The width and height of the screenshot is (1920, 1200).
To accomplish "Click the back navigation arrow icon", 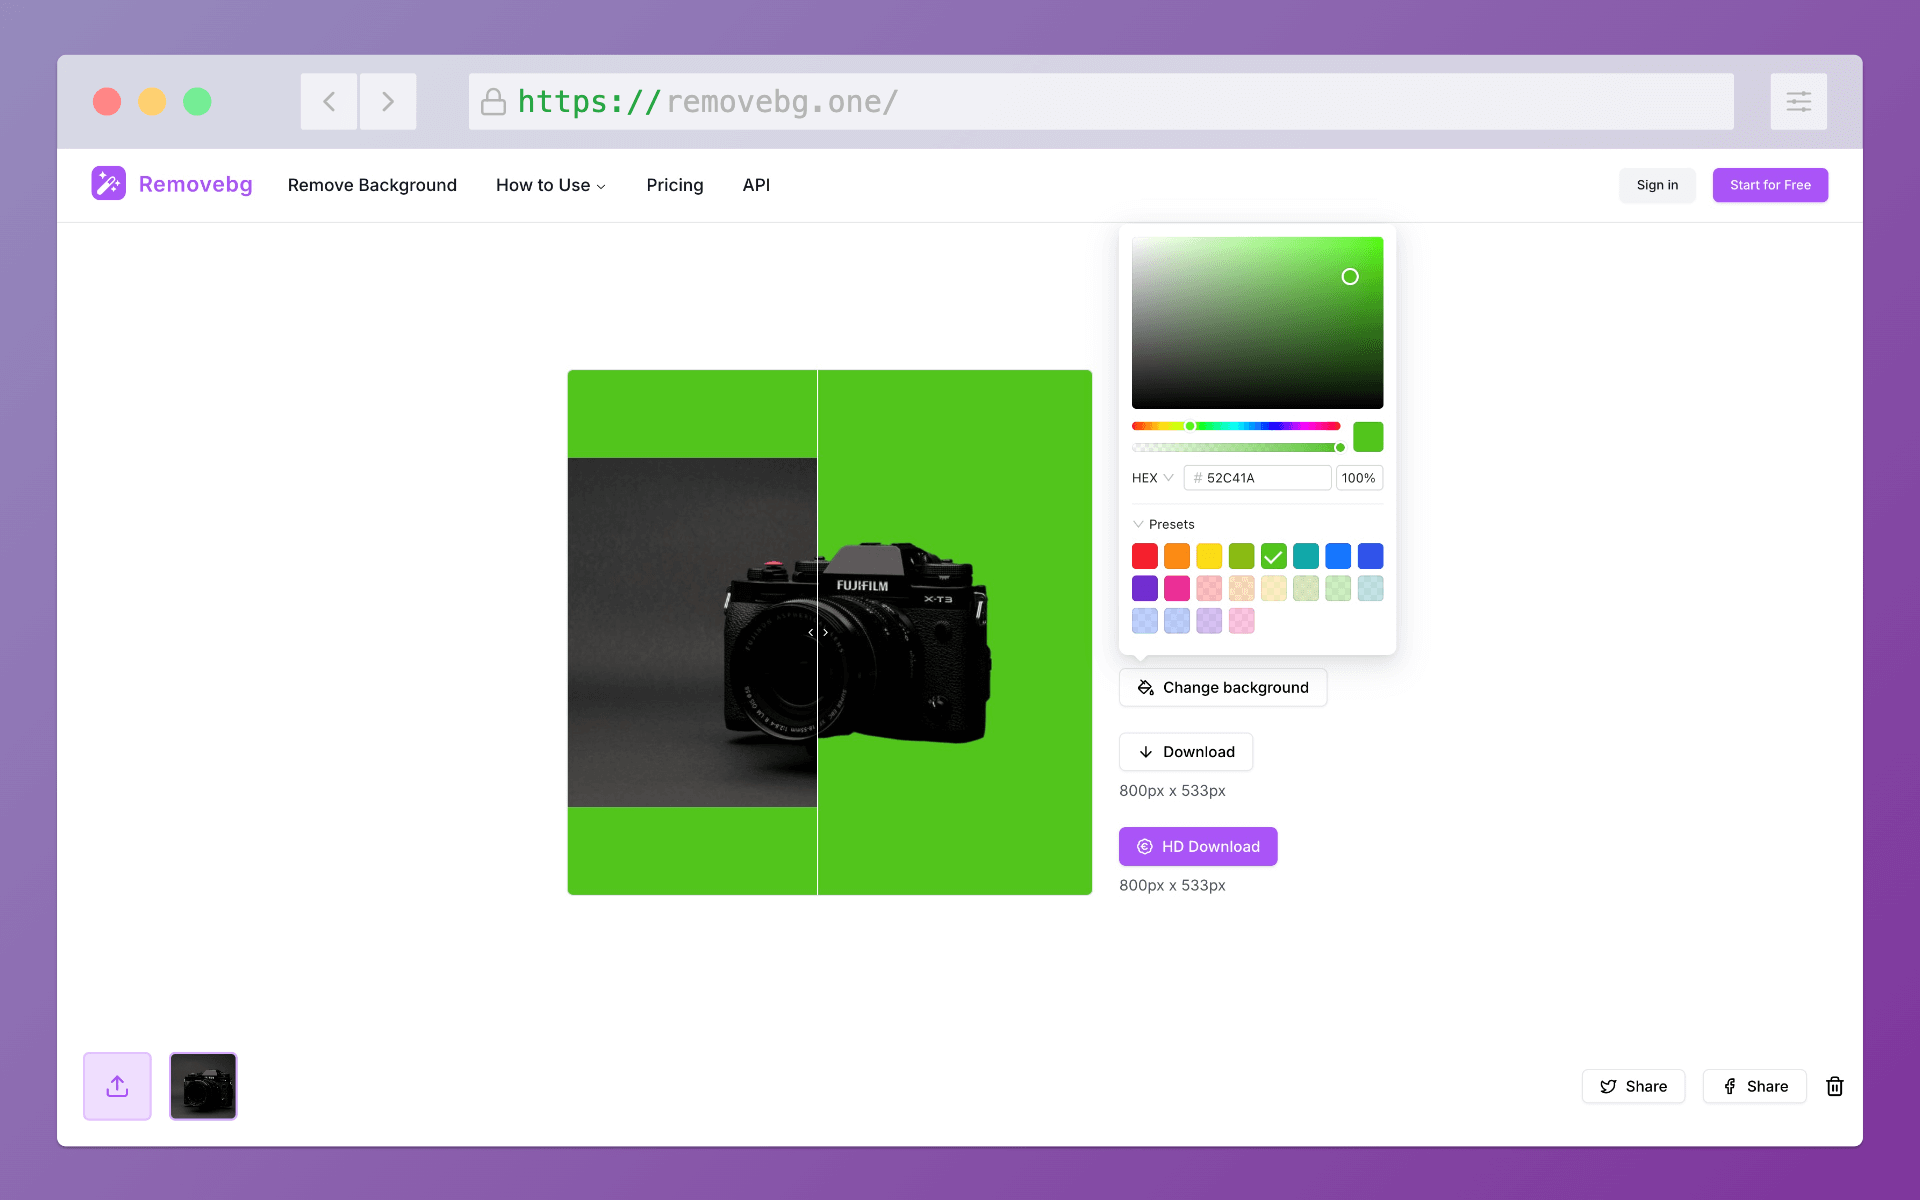I will pos(329,100).
